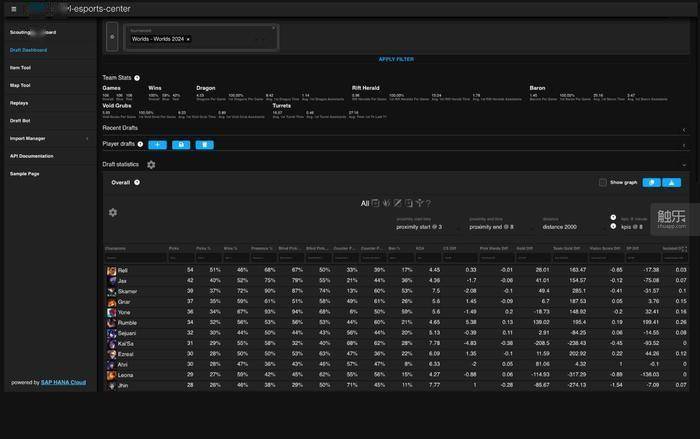The width and height of the screenshot is (700, 439).
Task: Click the gear icon beside the role filter
Action: pos(113,212)
